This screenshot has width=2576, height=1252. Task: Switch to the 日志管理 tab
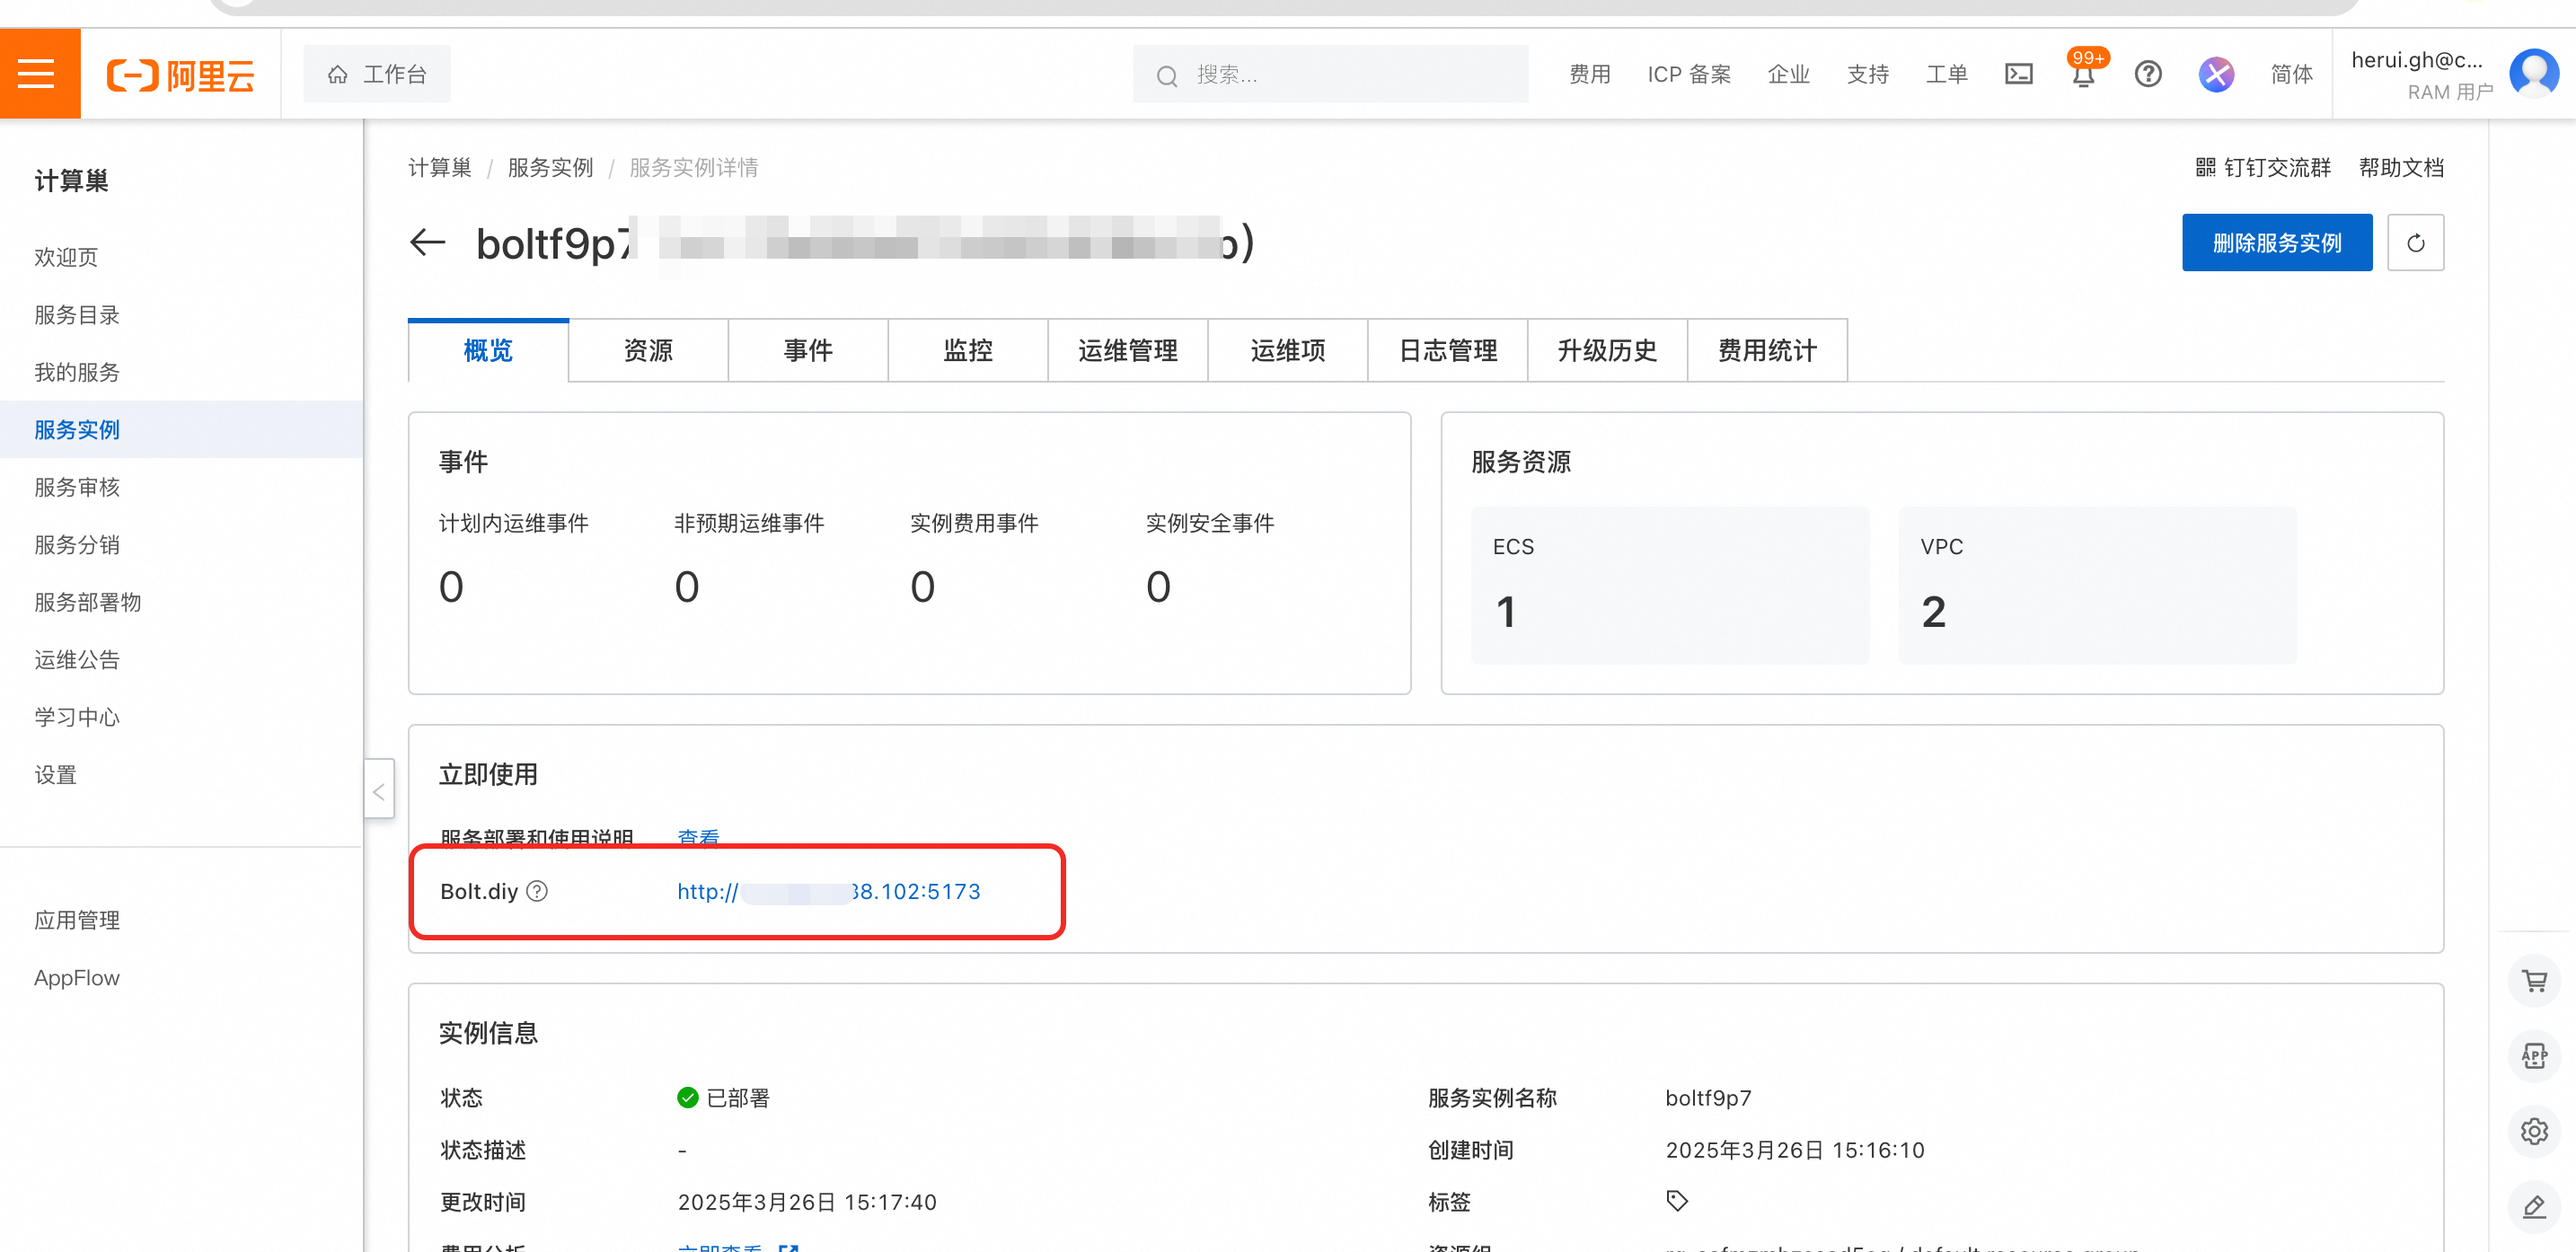coord(1447,351)
